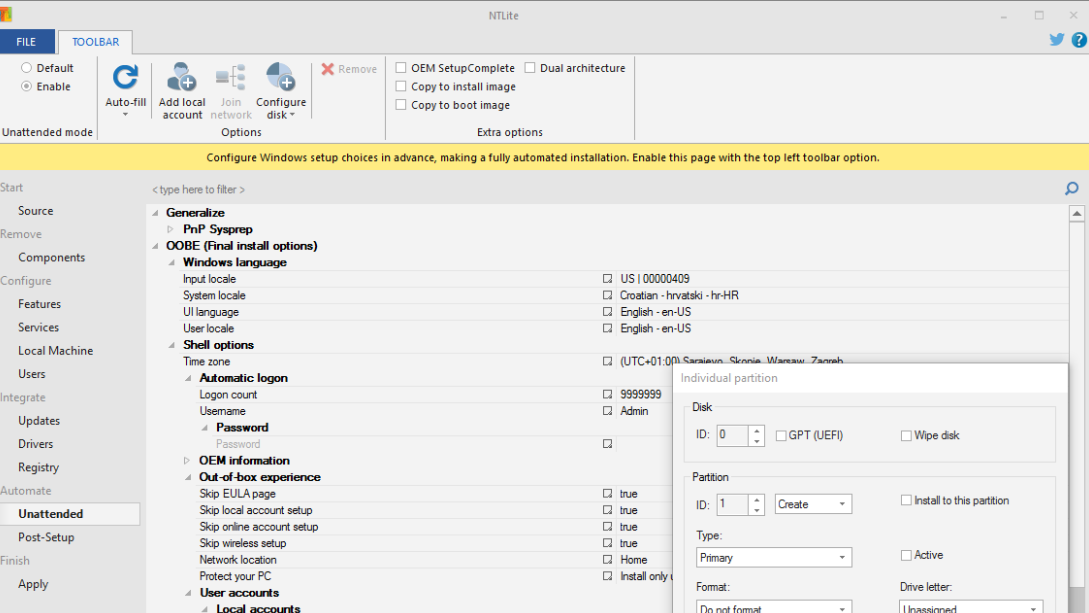Open the Drivers page
This screenshot has width=1089, height=613.
[x=35, y=444]
